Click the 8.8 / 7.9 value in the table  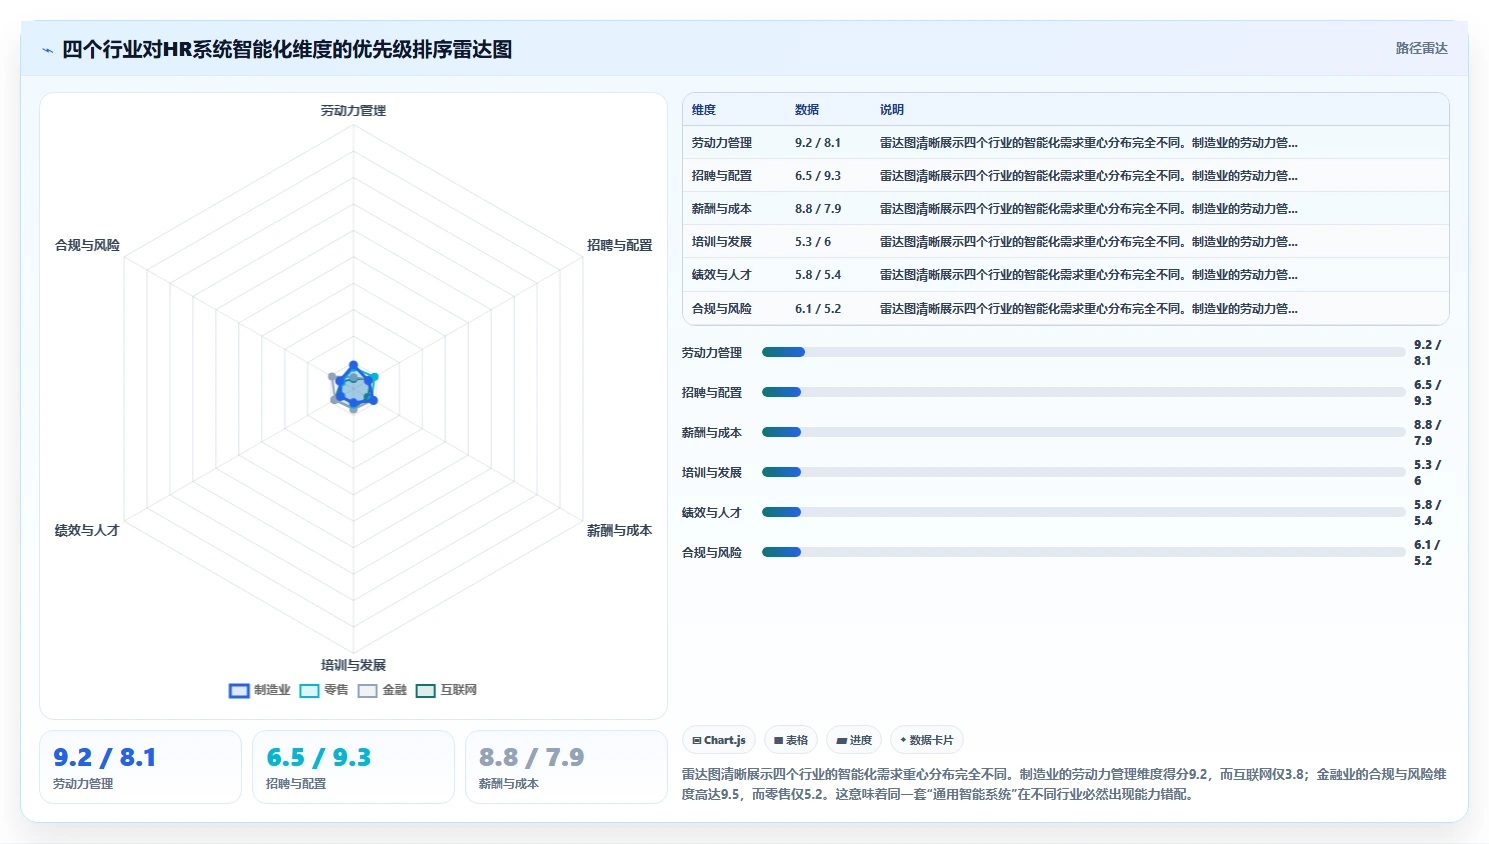[x=818, y=209]
